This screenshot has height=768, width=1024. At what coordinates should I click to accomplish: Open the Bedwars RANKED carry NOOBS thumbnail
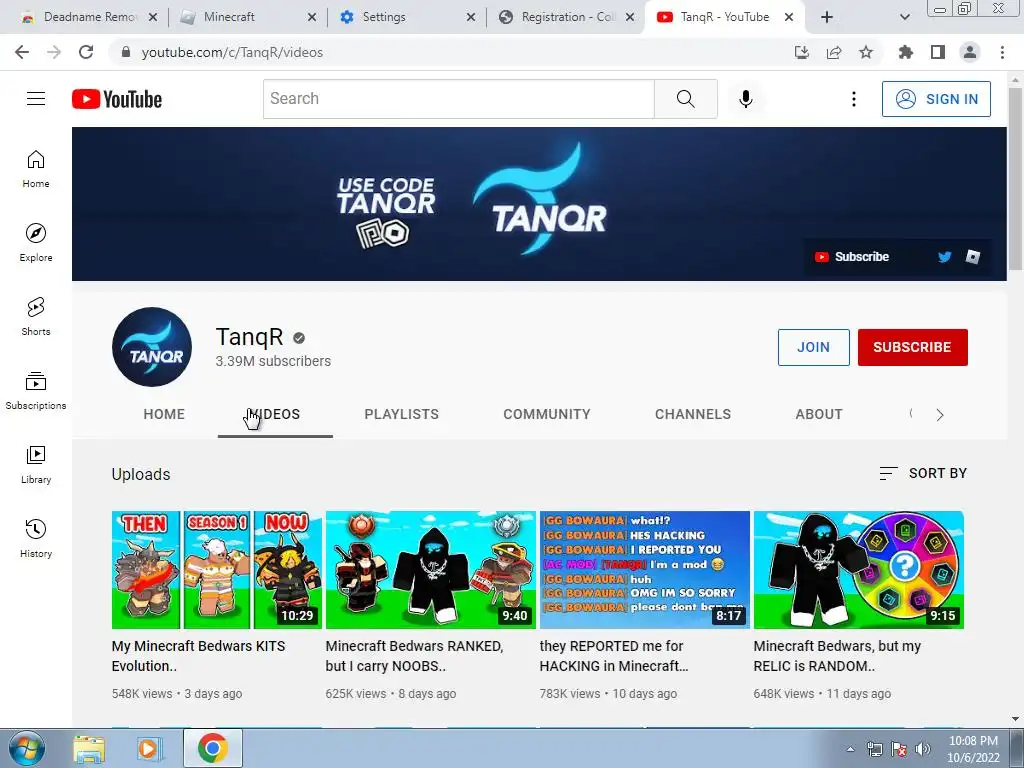[x=431, y=569]
